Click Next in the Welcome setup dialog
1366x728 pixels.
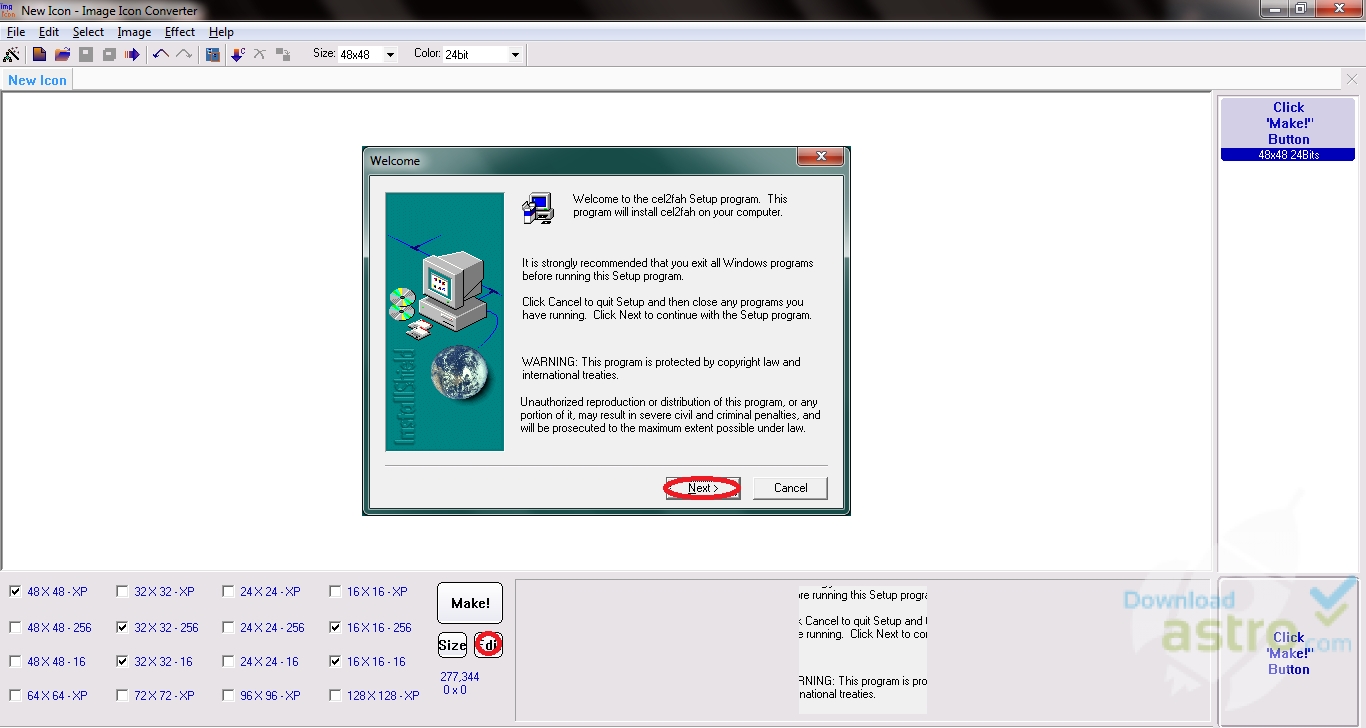tap(702, 487)
